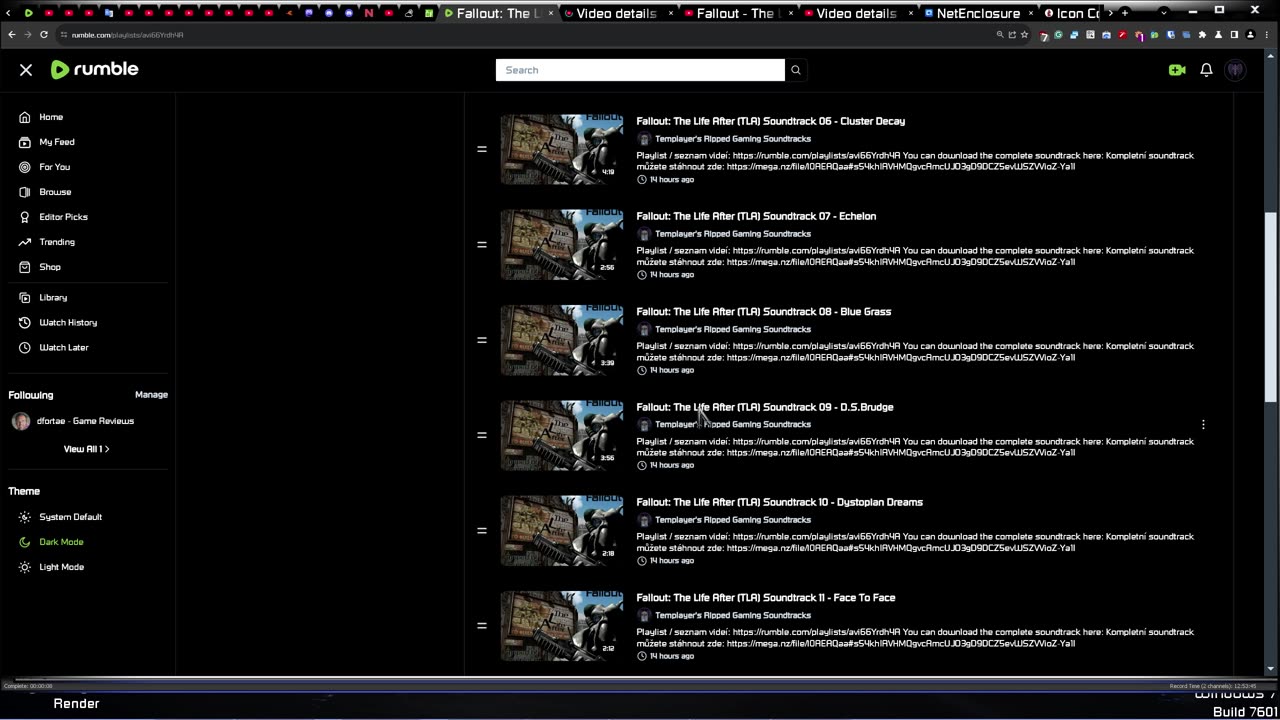Click the Chrome Labs flask icon
This screenshot has height=720, width=1280.
pyautogui.click(x=1218, y=35)
